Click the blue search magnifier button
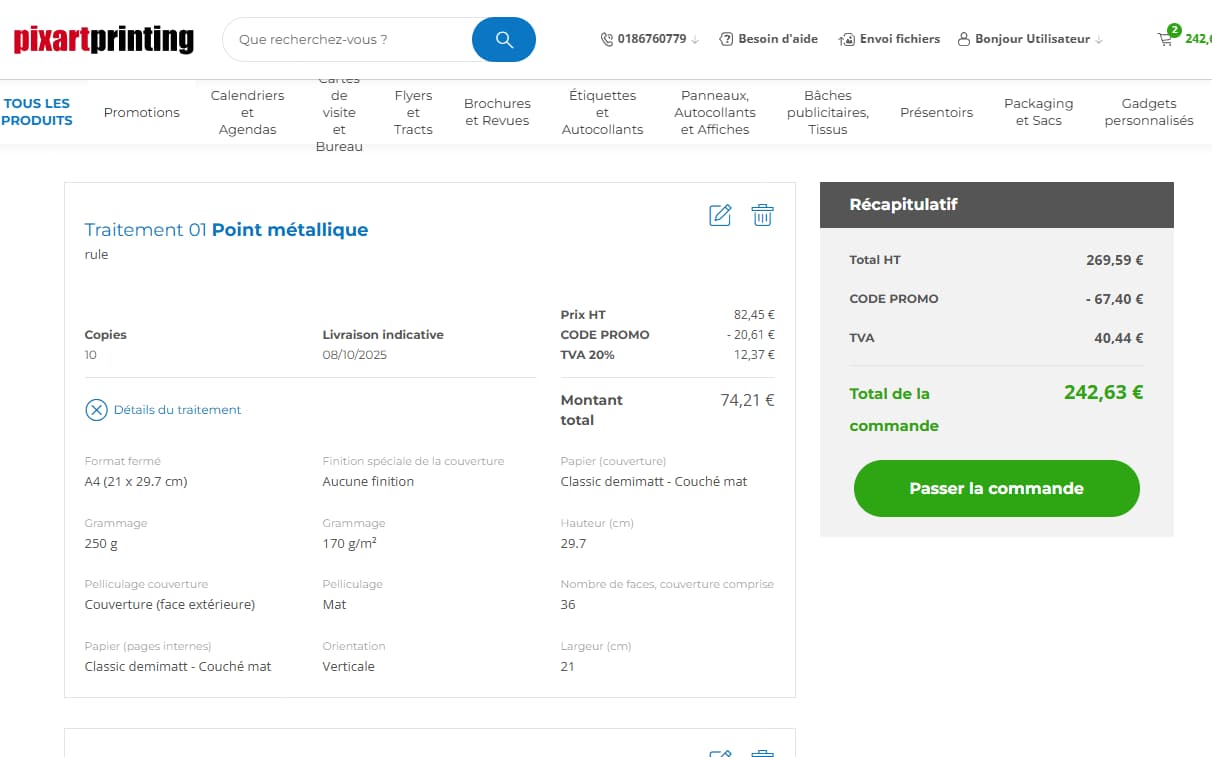 tap(503, 40)
